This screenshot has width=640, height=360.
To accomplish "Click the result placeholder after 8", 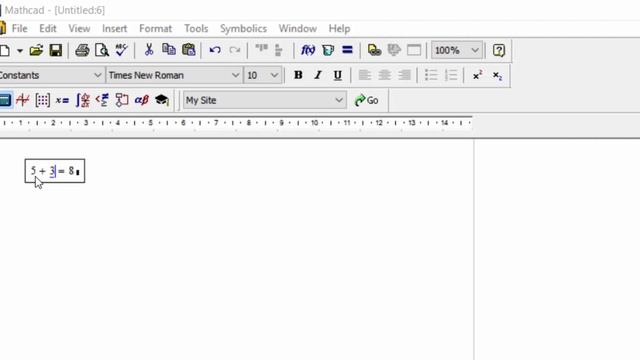I will [x=78, y=173].
